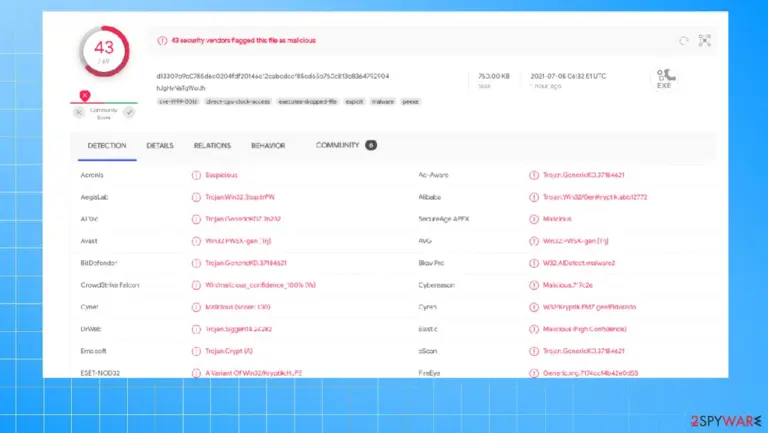Viewport: 768px width, 433px height.
Task: Click the DrWeb detection warning icon
Action: pyautogui.click(x=196, y=329)
